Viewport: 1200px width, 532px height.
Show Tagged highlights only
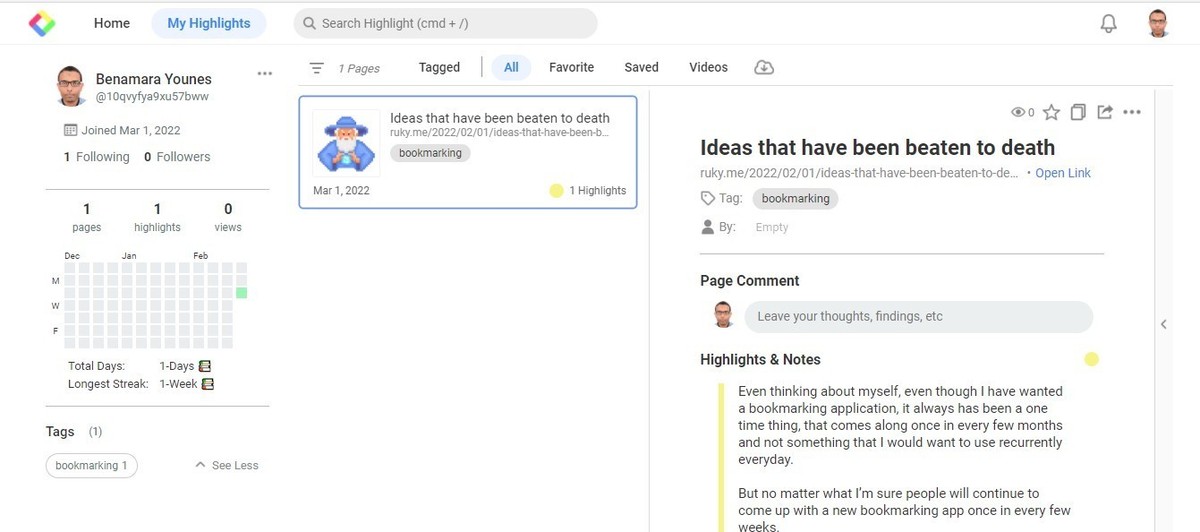pos(439,68)
